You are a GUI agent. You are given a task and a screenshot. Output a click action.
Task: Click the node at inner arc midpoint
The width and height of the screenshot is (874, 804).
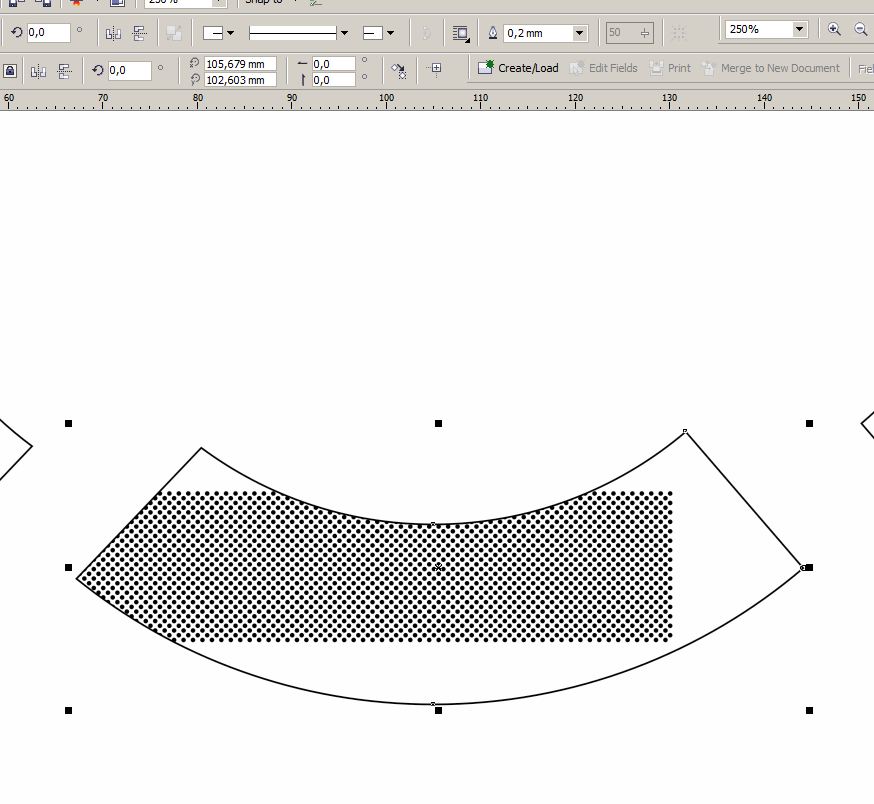pos(433,524)
